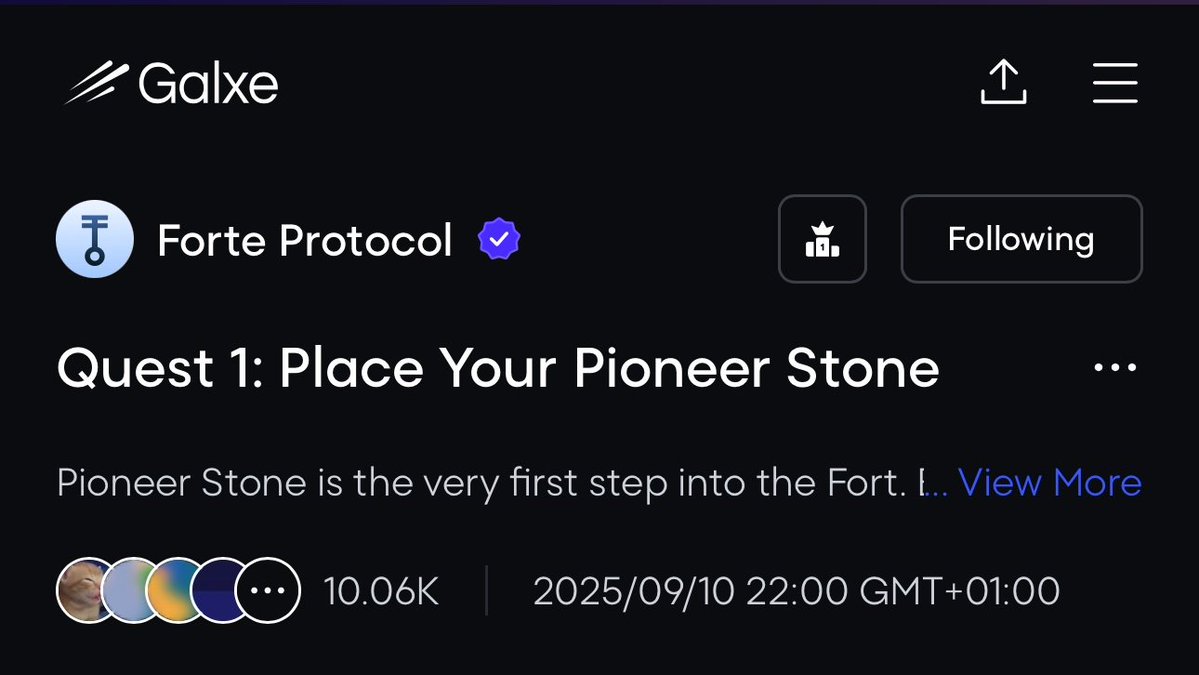
Task: Open the share upload icon
Action: pyautogui.click(x=1003, y=82)
